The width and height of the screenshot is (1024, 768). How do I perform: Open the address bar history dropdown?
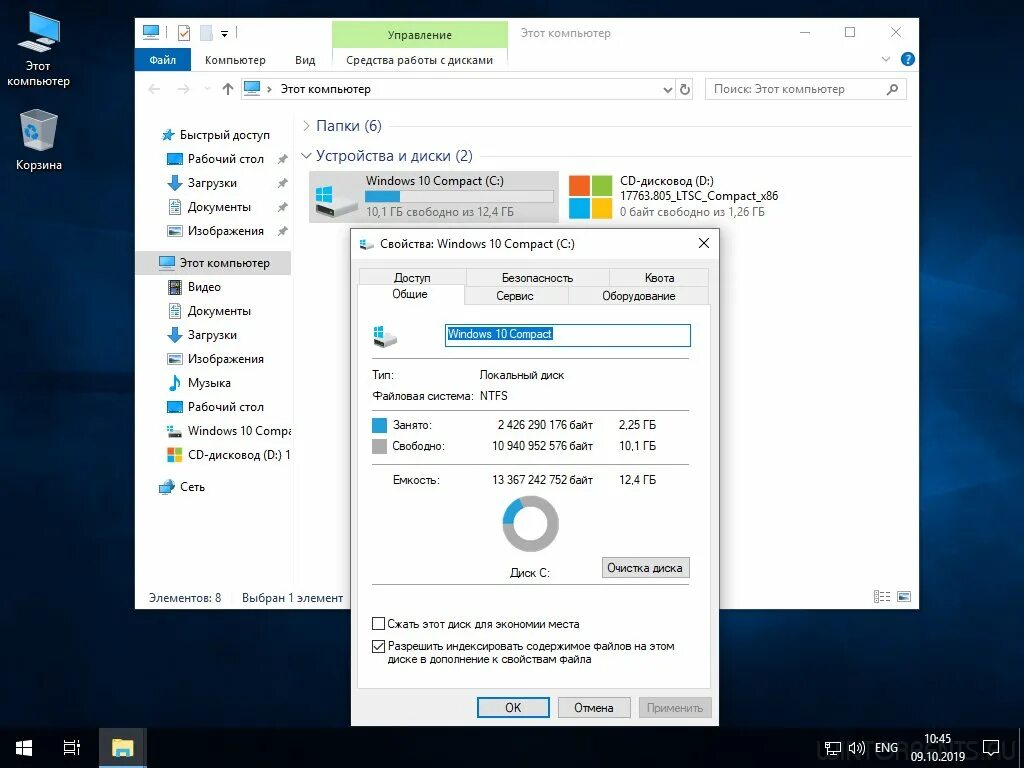pyautogui.click(x=667, y=89)
